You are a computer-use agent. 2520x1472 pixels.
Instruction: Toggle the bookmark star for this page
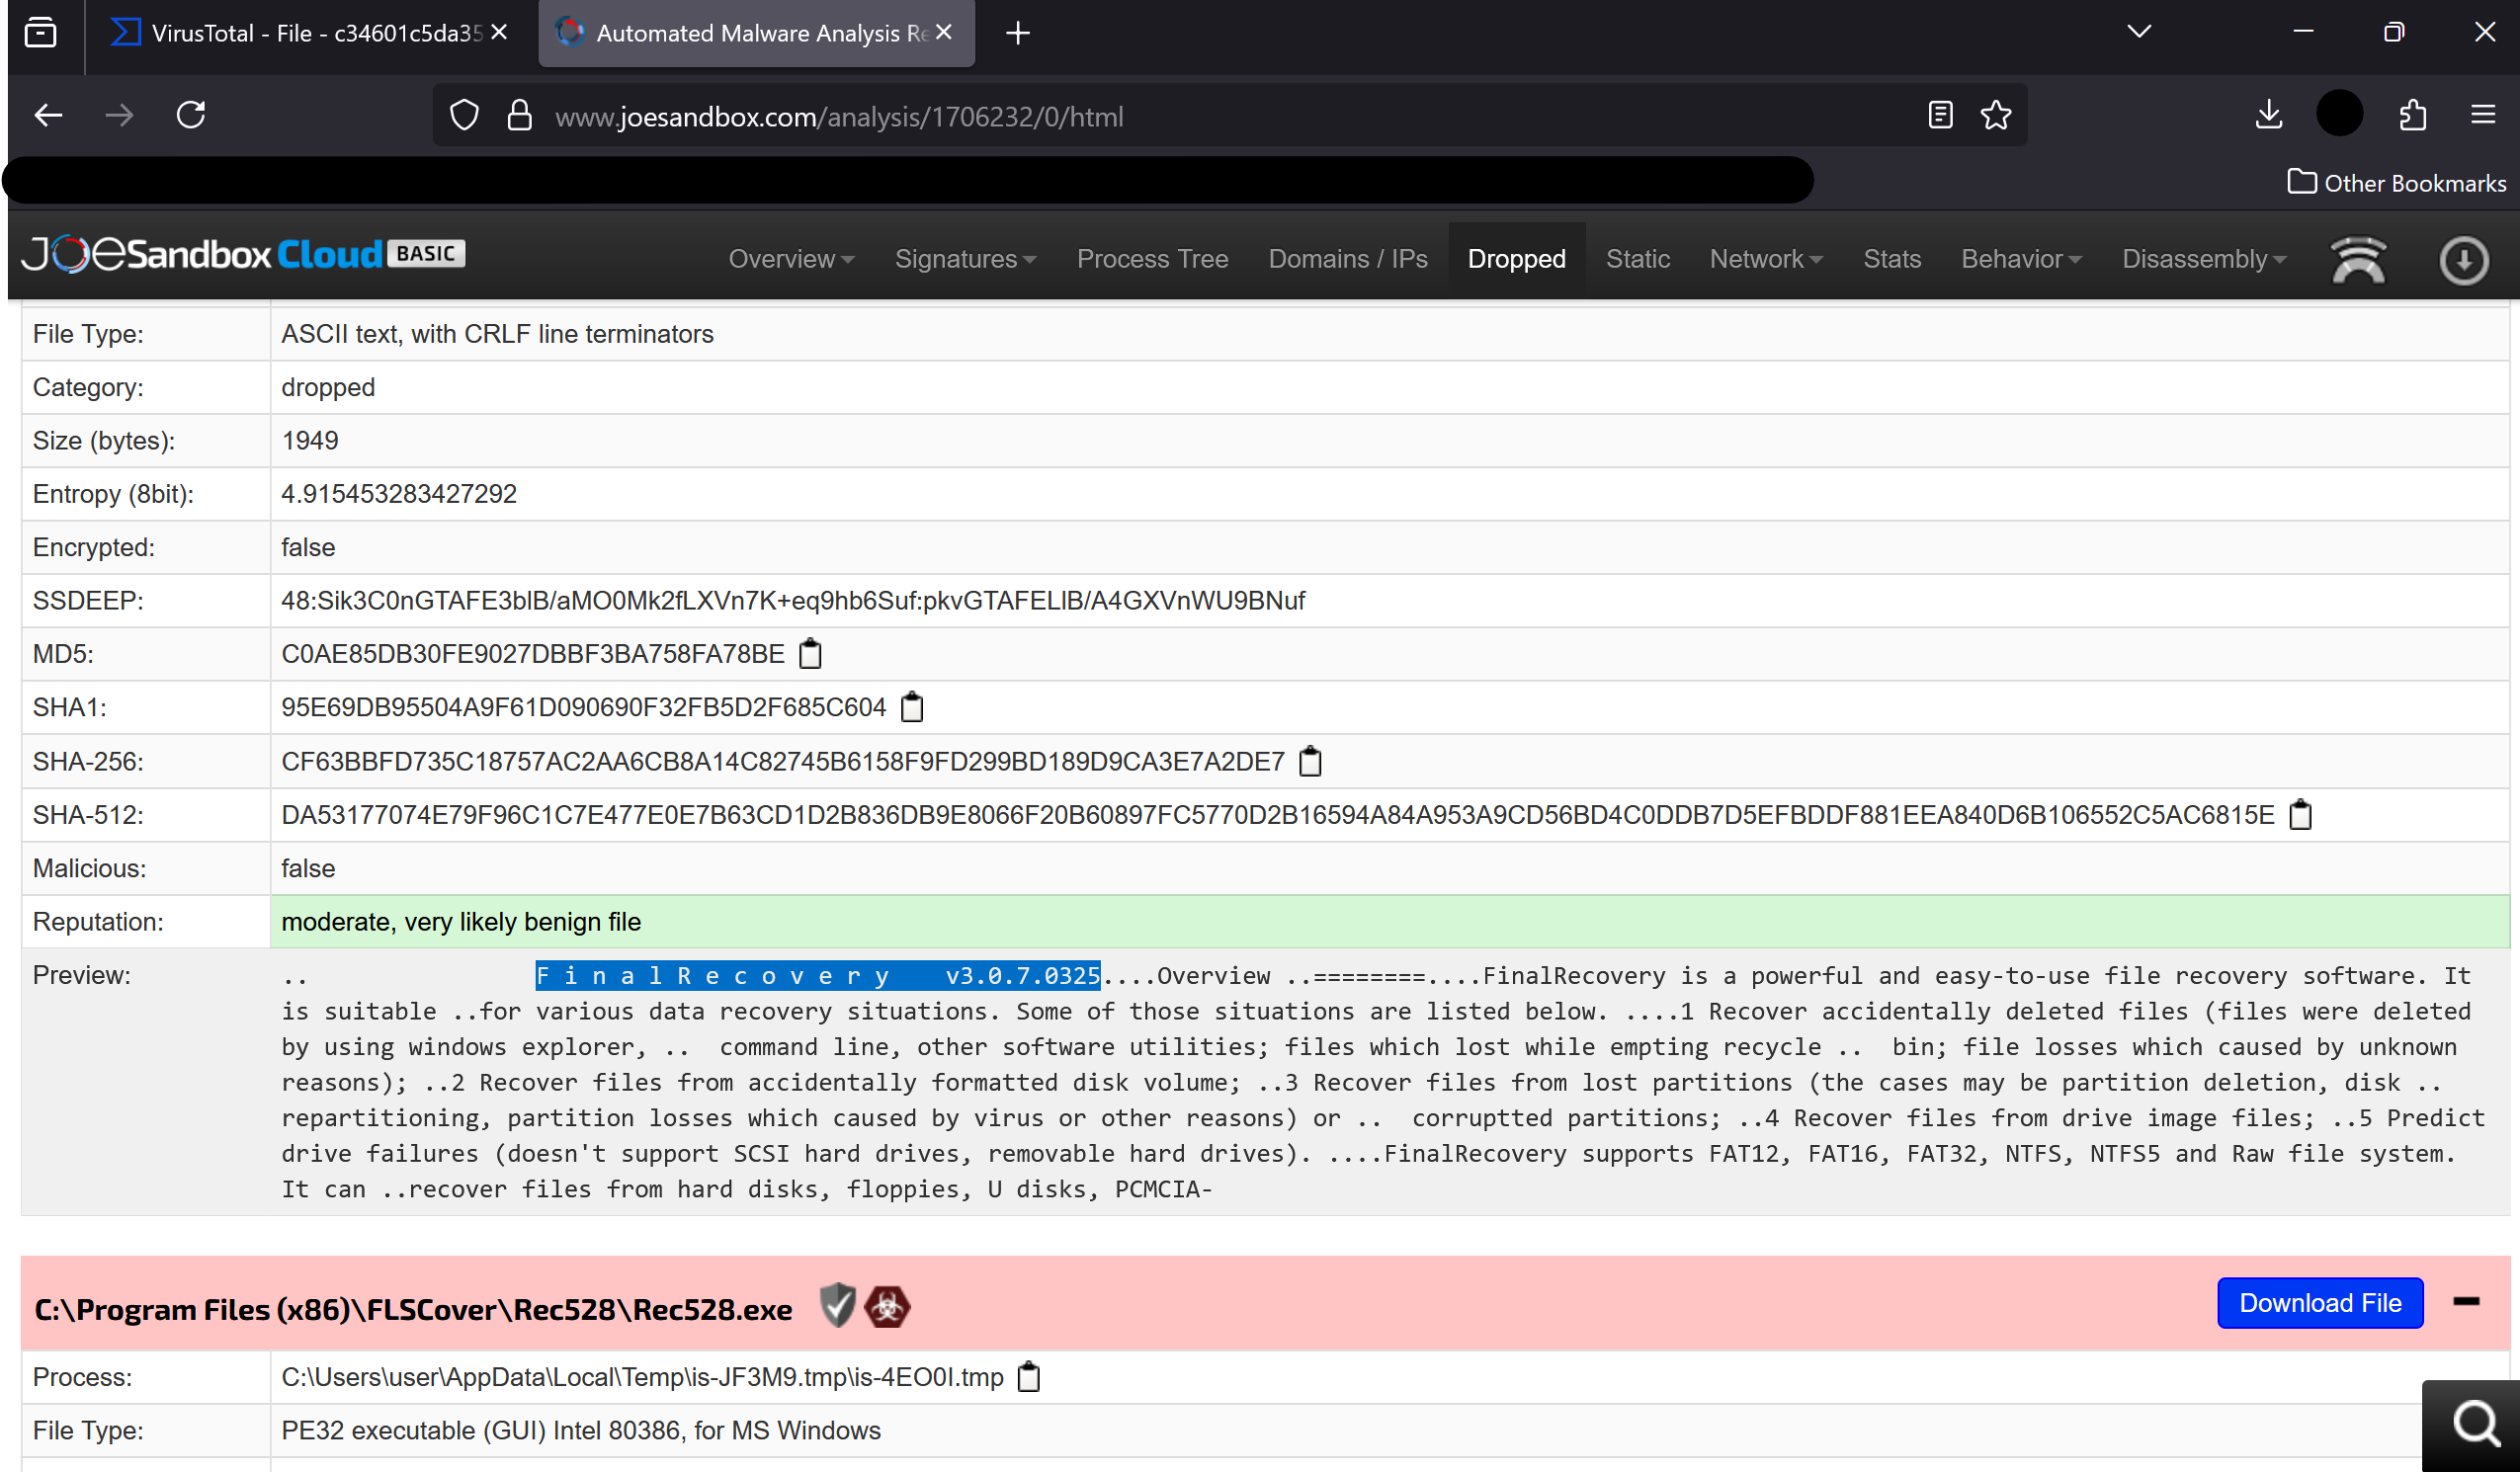point(1995,115)
